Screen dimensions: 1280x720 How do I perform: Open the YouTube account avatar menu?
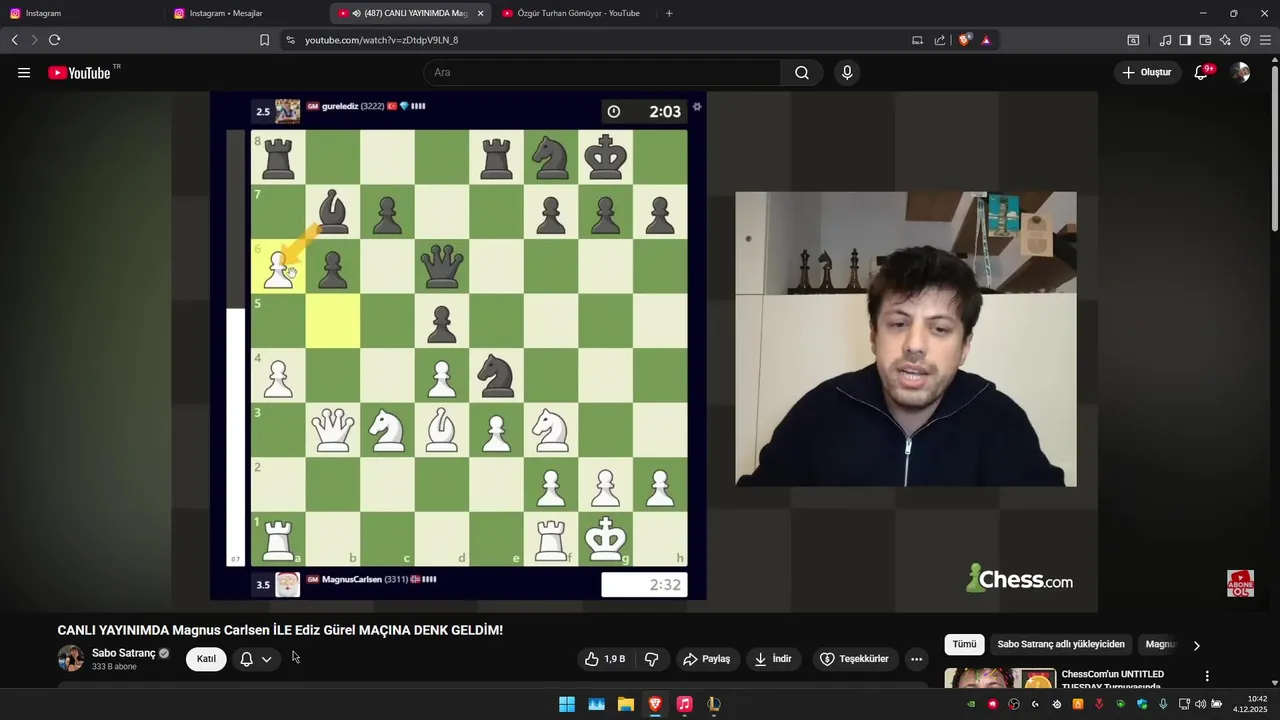[x=1240, y=72]
